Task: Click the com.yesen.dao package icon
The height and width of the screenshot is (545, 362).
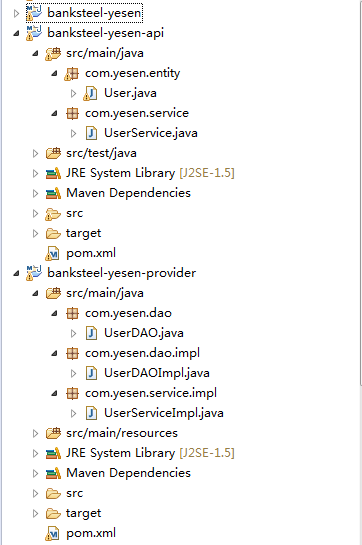Action: [72, 314]
